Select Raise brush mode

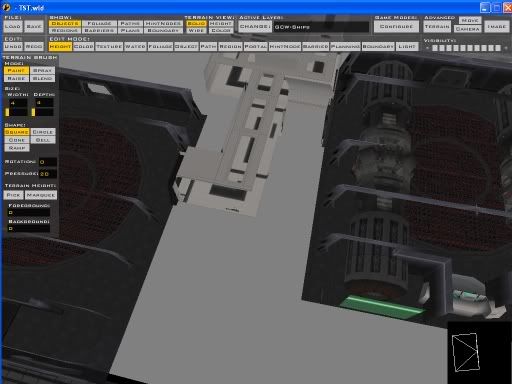pyautogui.click(x=16, y=78)
